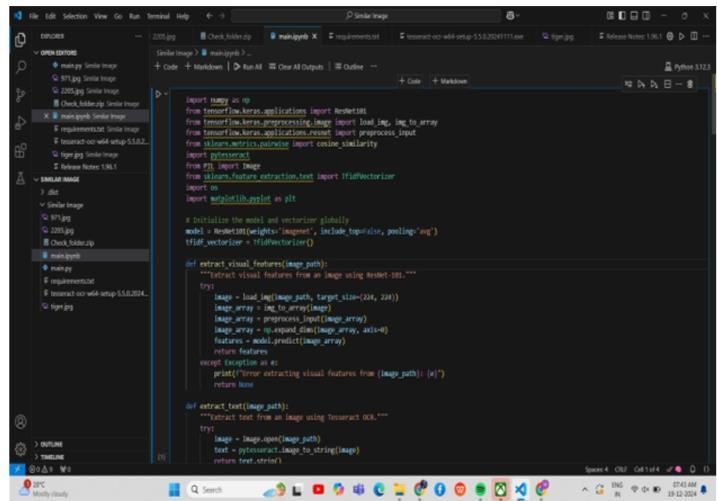Open Explorer views and more actions ellipsis

[138, 36]
